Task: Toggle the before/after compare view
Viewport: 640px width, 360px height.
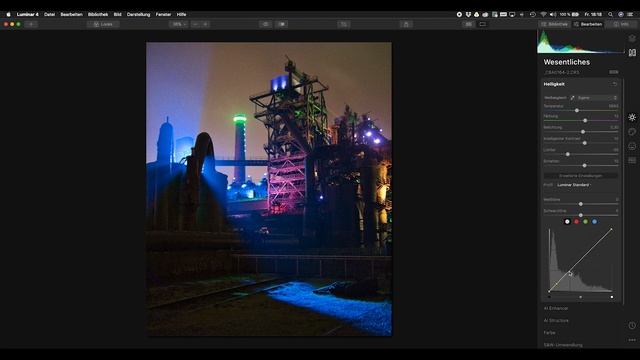Action: tap(282, 24)
